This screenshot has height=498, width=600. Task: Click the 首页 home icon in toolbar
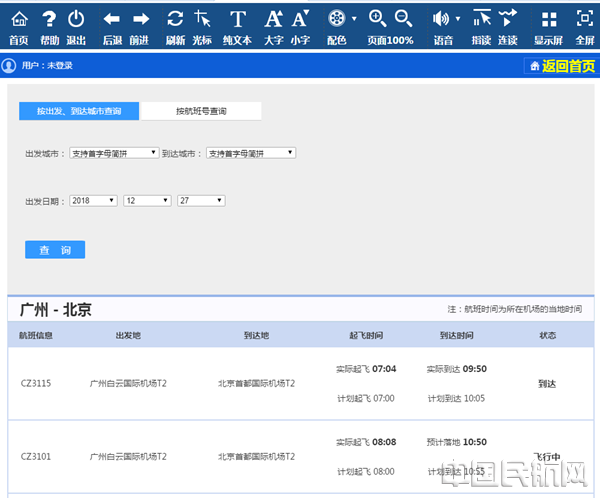click(x=18, y=20)
